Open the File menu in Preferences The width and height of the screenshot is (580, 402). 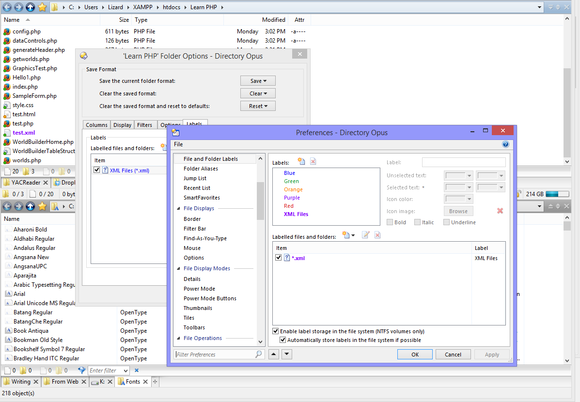tap(178, 144)
